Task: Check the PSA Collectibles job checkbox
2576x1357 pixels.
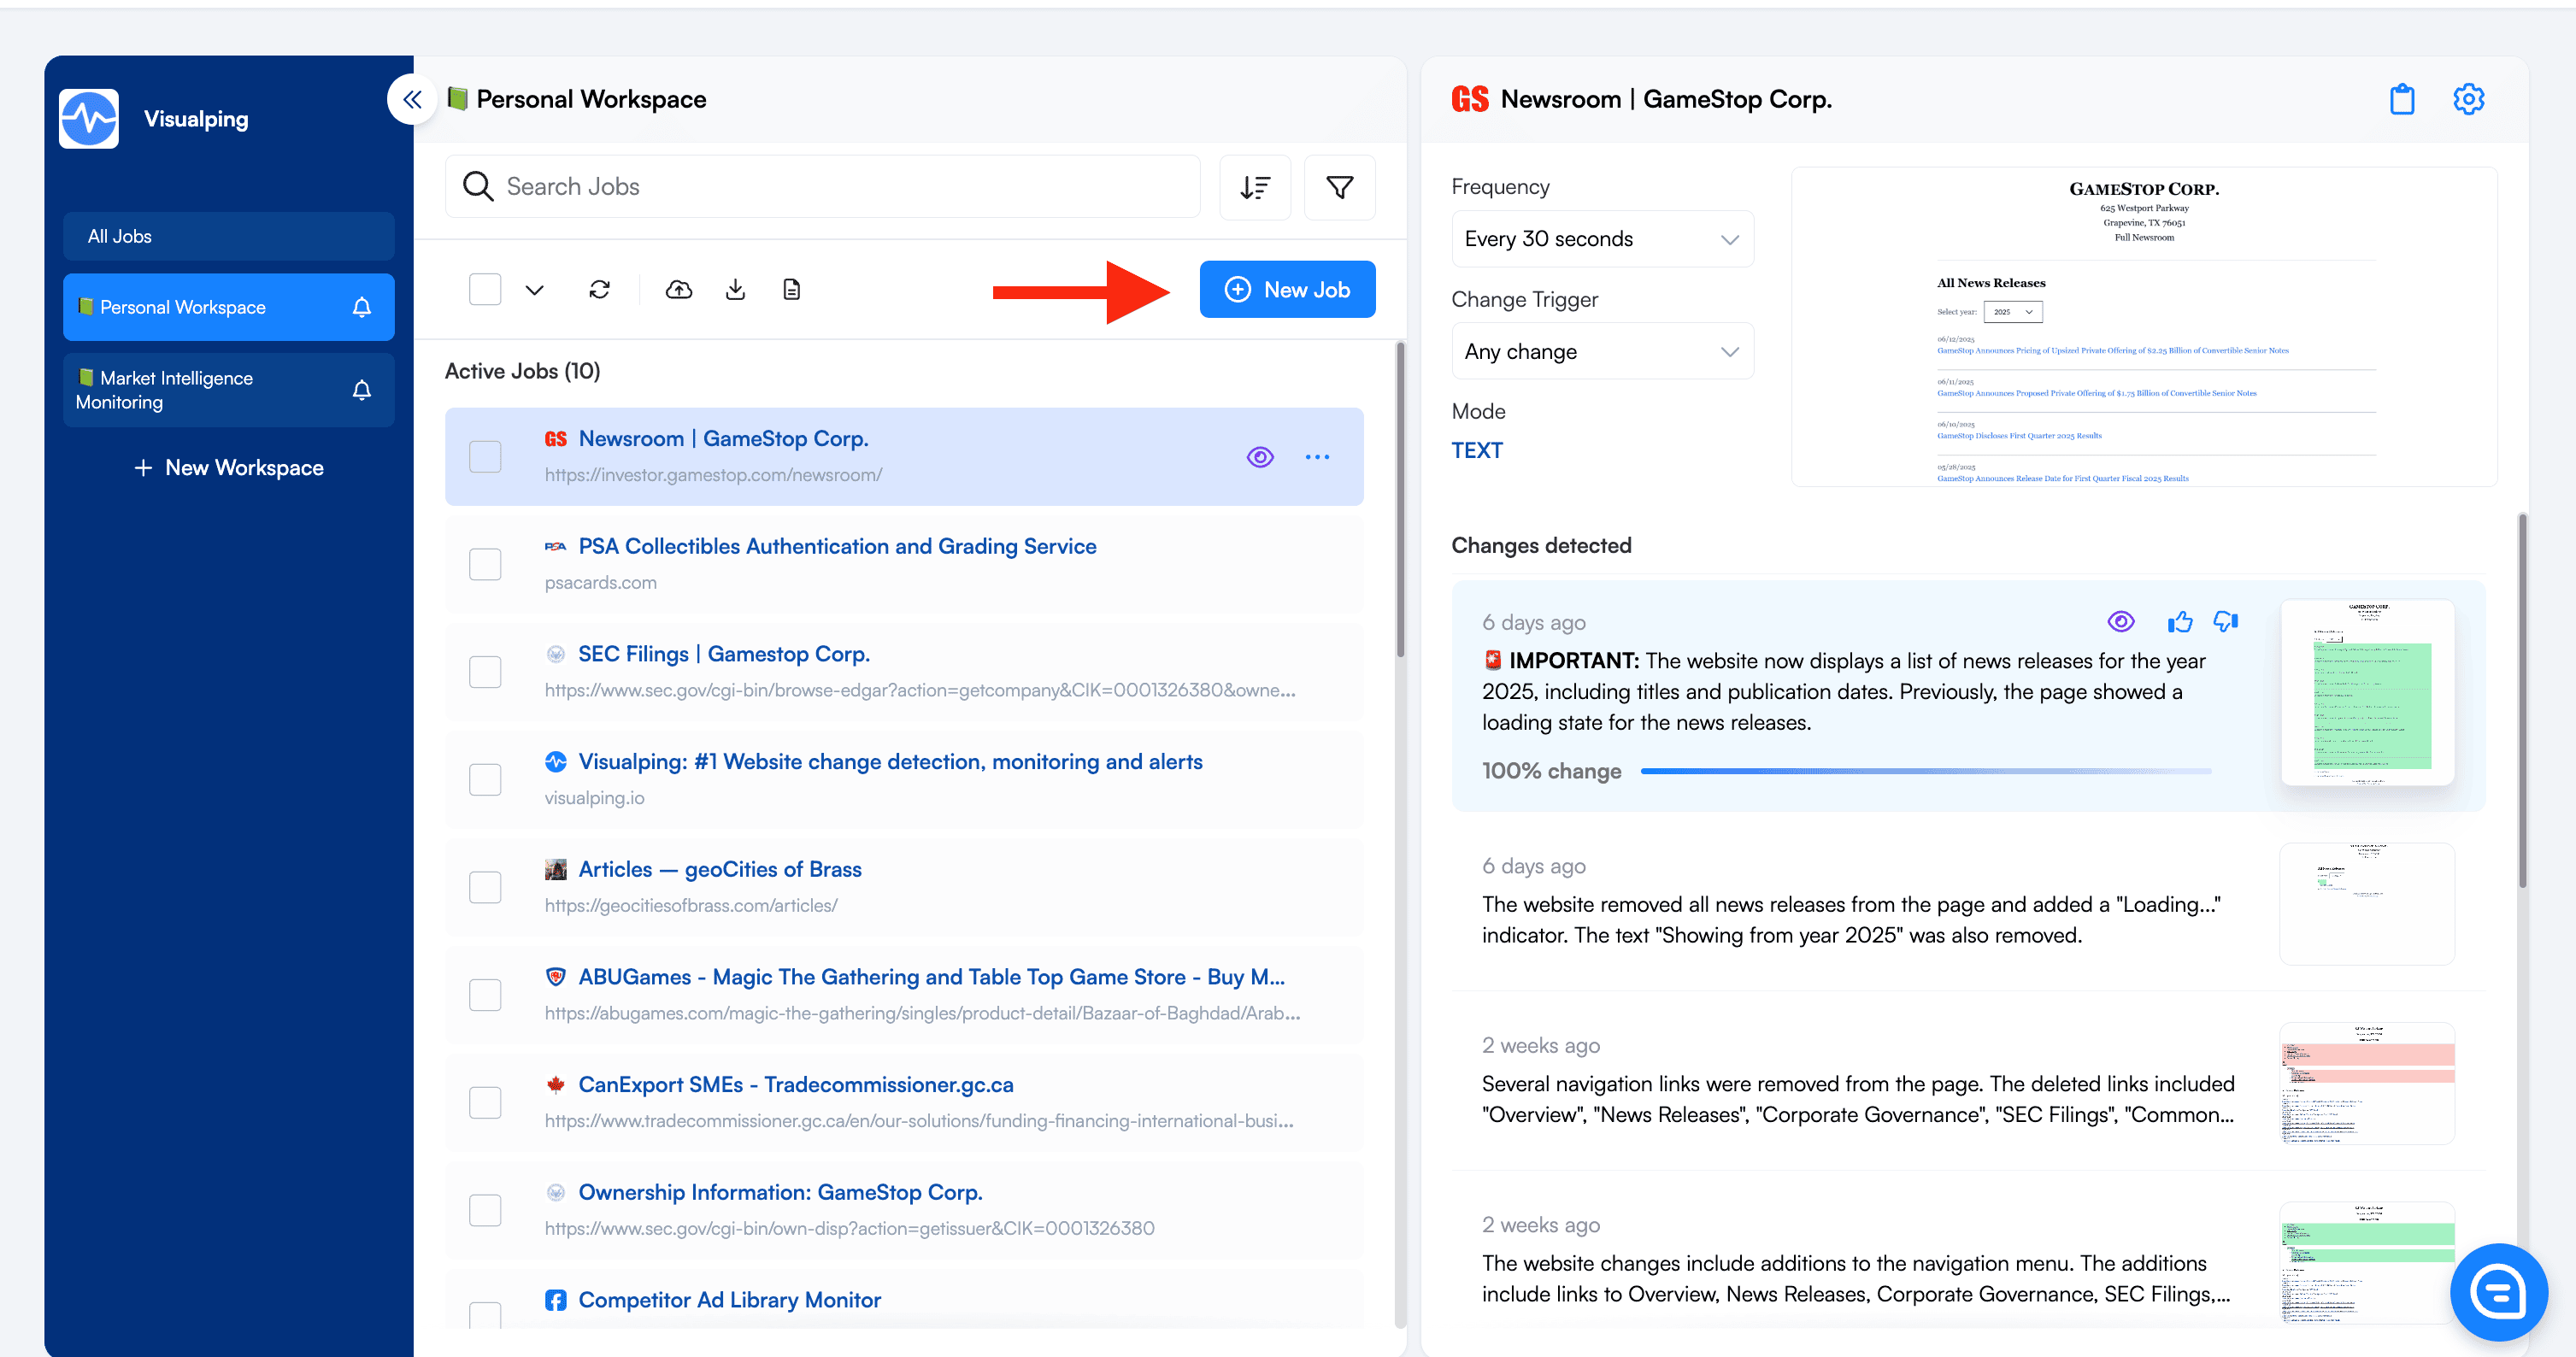Action: 485,565
